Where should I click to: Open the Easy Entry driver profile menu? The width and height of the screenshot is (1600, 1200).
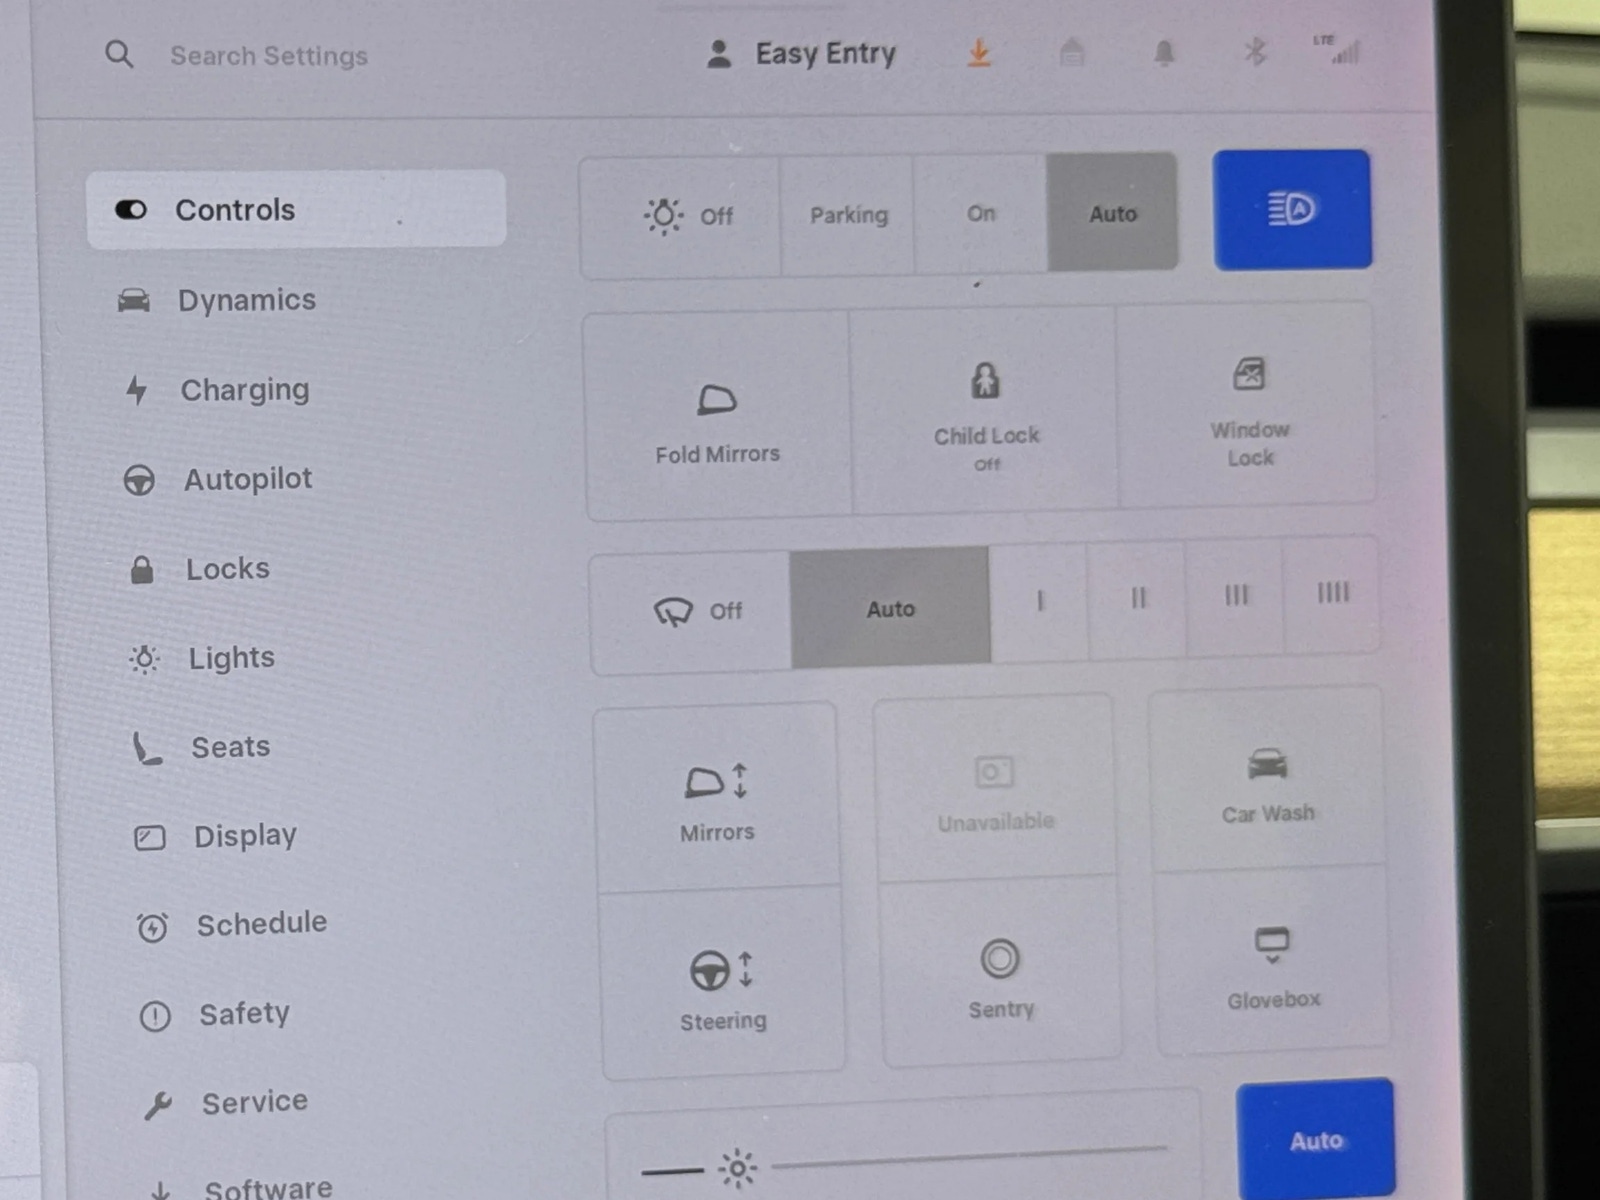pos(804,54)
